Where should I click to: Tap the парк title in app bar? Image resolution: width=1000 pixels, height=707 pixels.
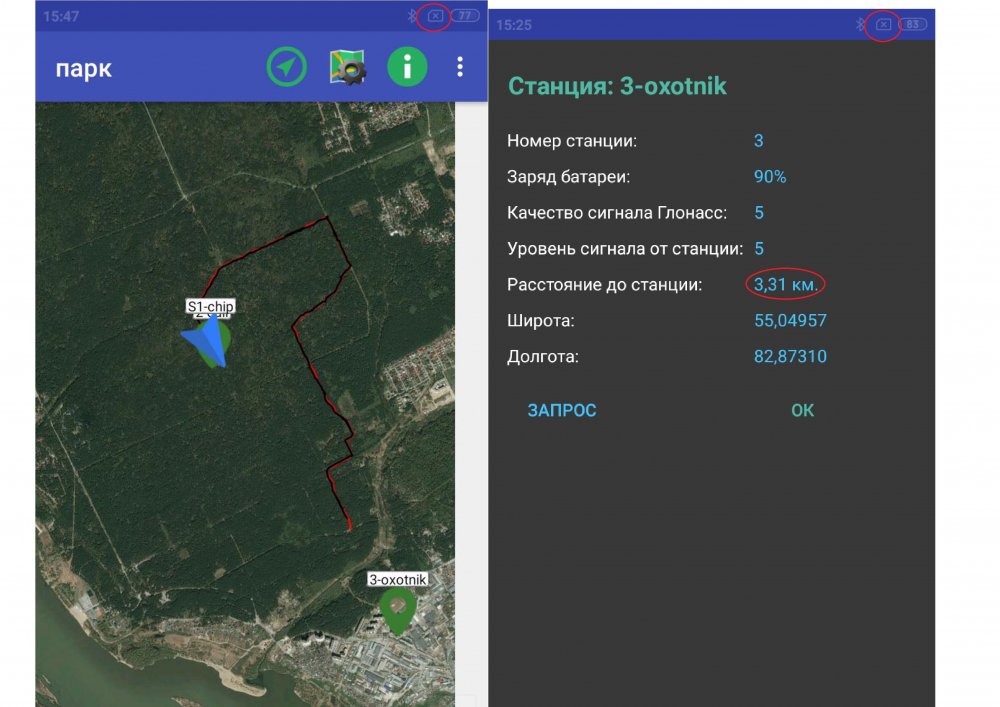point(83,68)
